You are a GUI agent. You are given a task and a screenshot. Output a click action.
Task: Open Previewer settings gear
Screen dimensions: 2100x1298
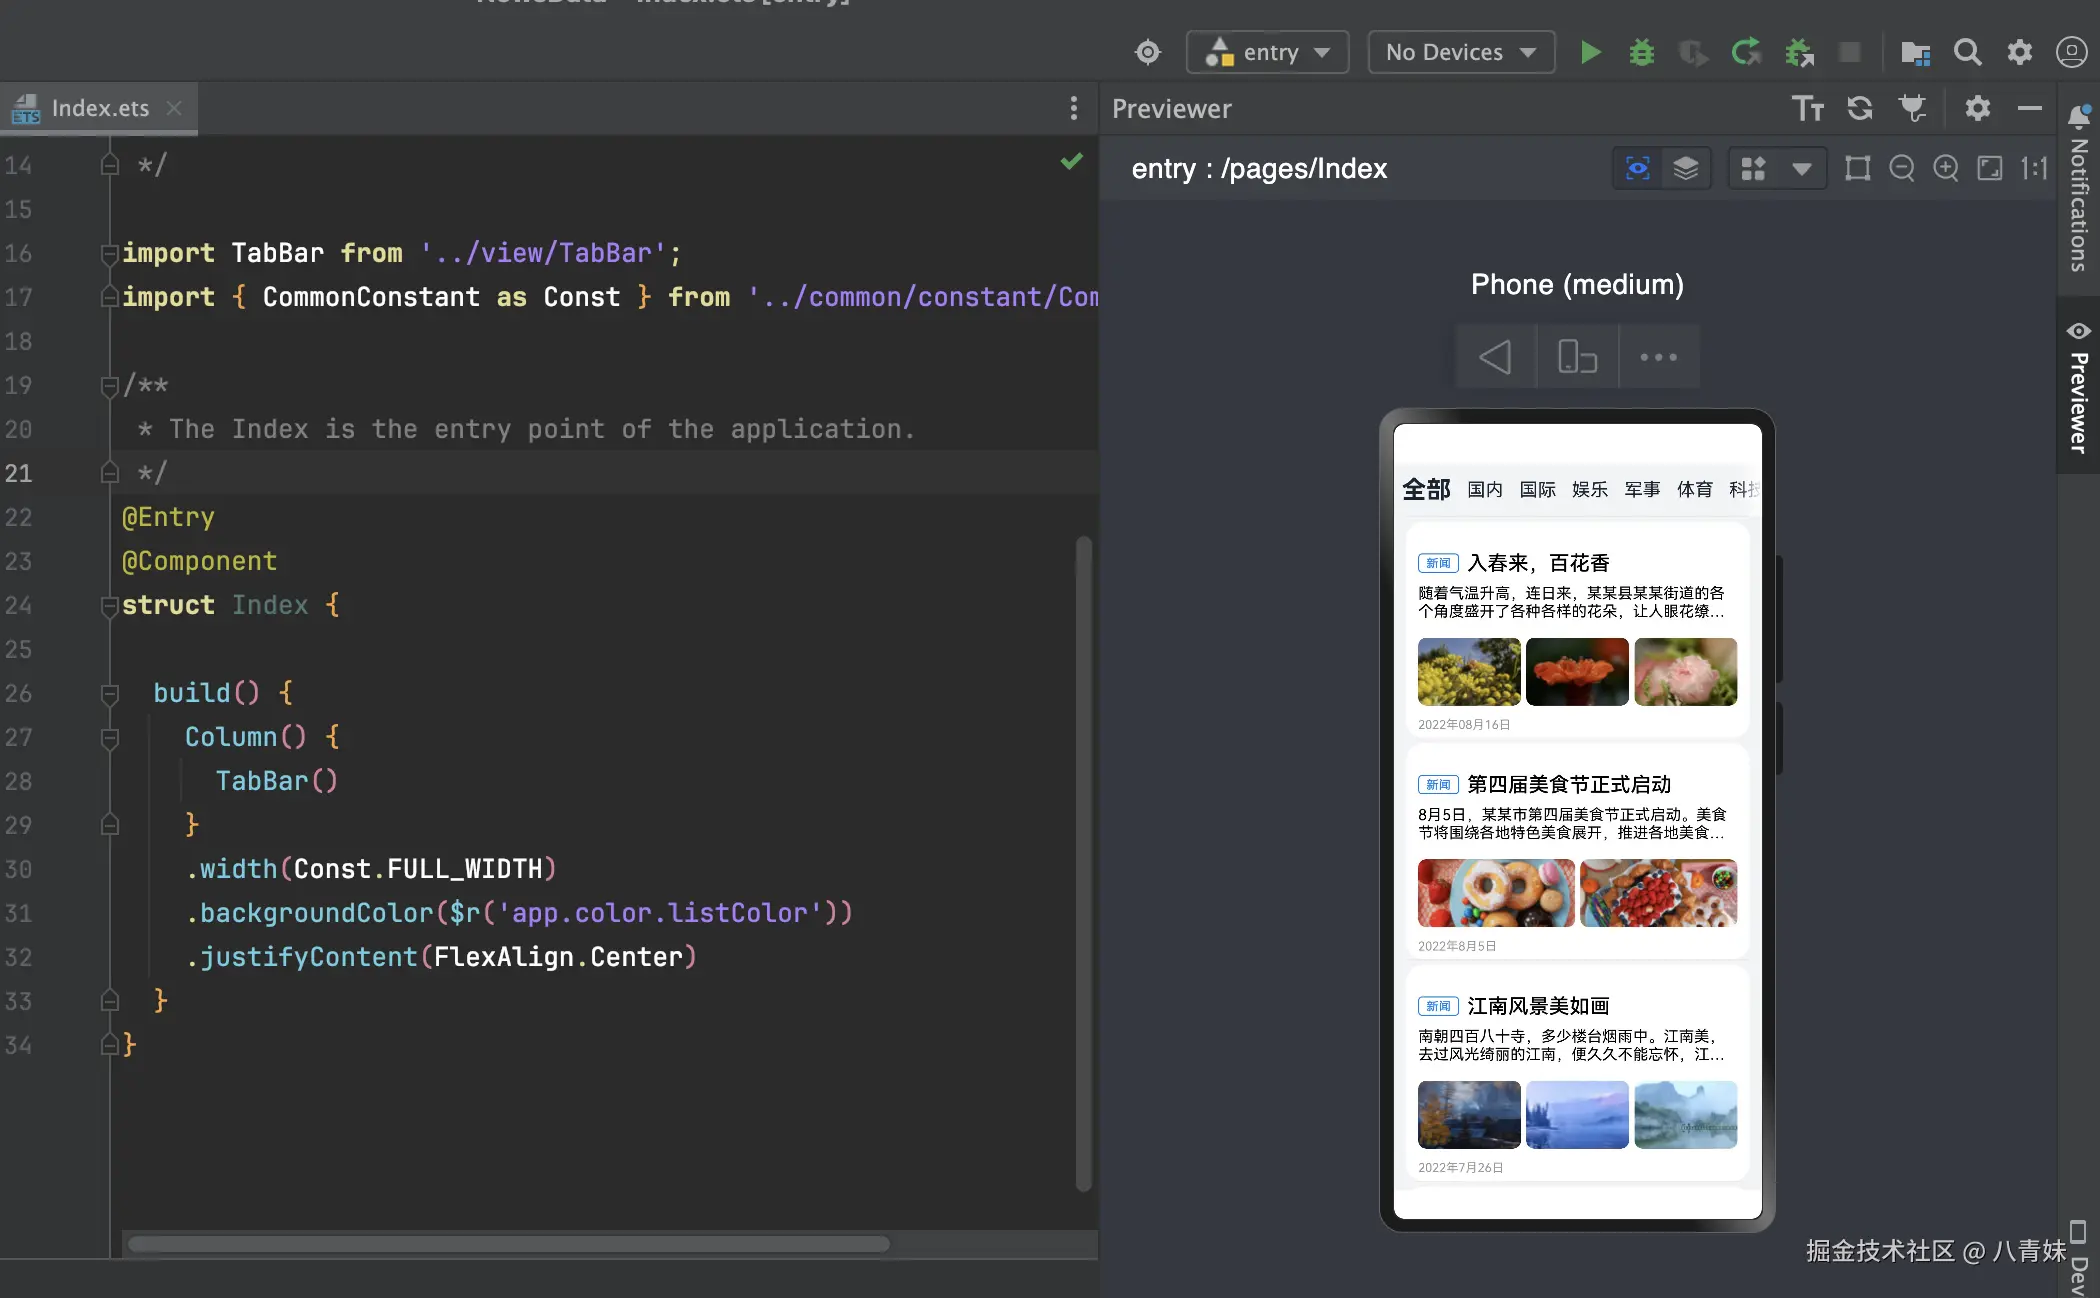click(1977, 108)
